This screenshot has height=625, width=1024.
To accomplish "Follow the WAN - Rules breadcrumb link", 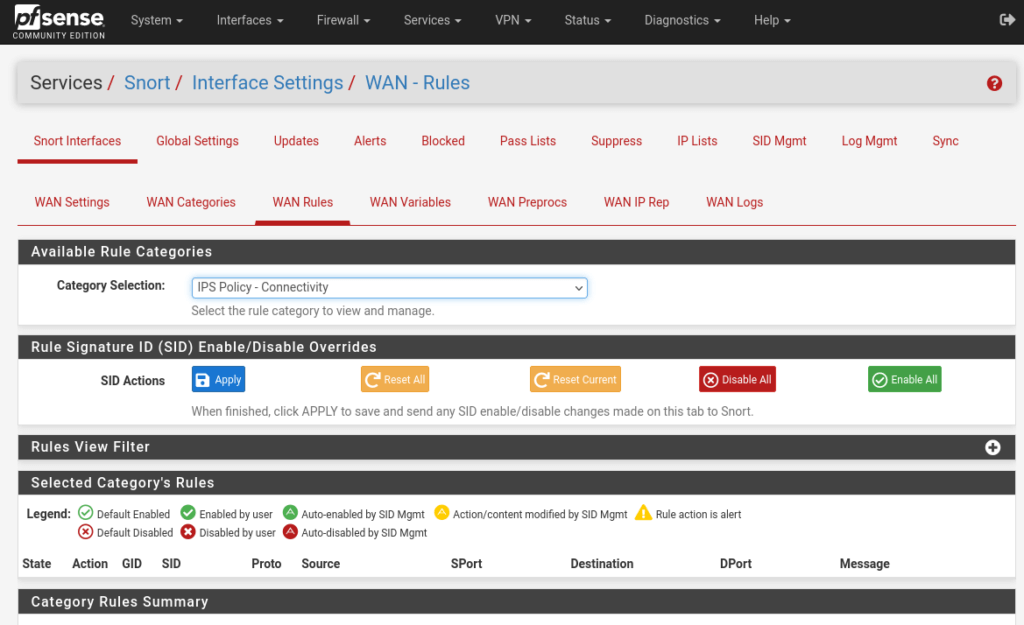I will click(417, 83).
